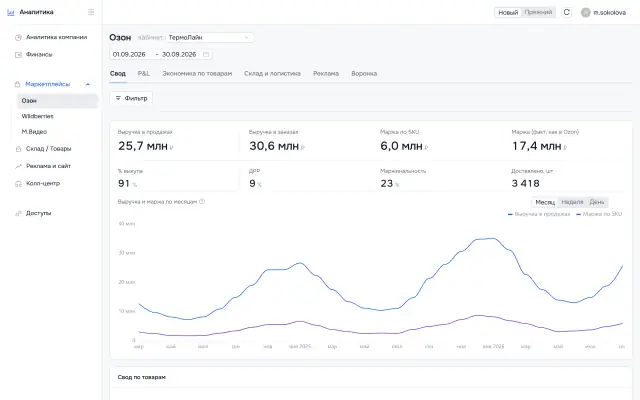Click the headset icon beside Колл-центр
640x400 pixels.
(x=18, y=184)
